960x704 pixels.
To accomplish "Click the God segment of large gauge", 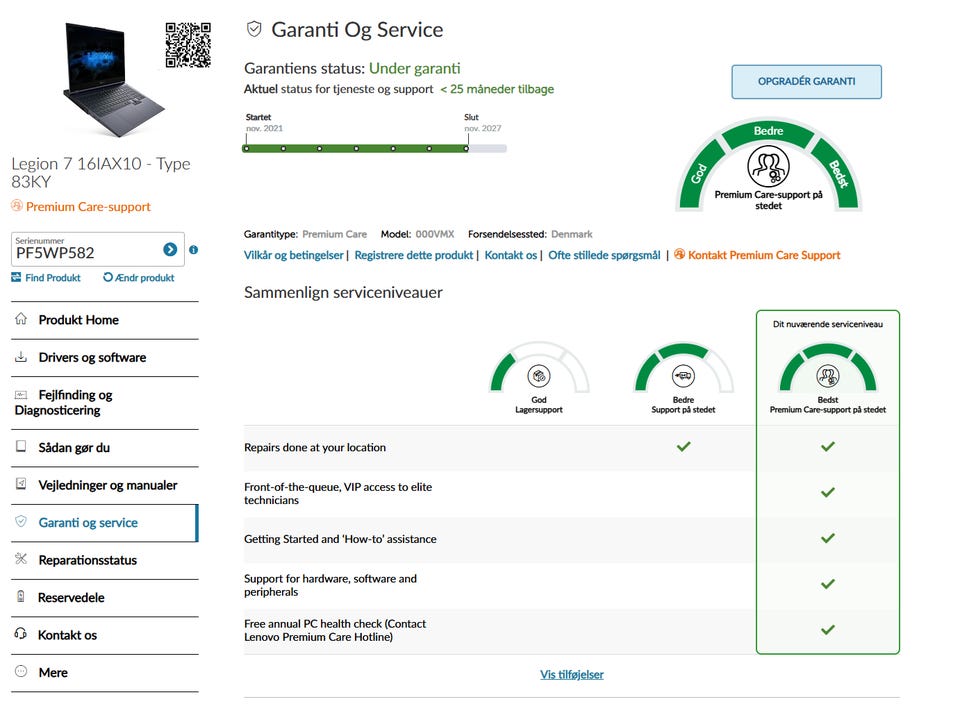I will 699,174.
